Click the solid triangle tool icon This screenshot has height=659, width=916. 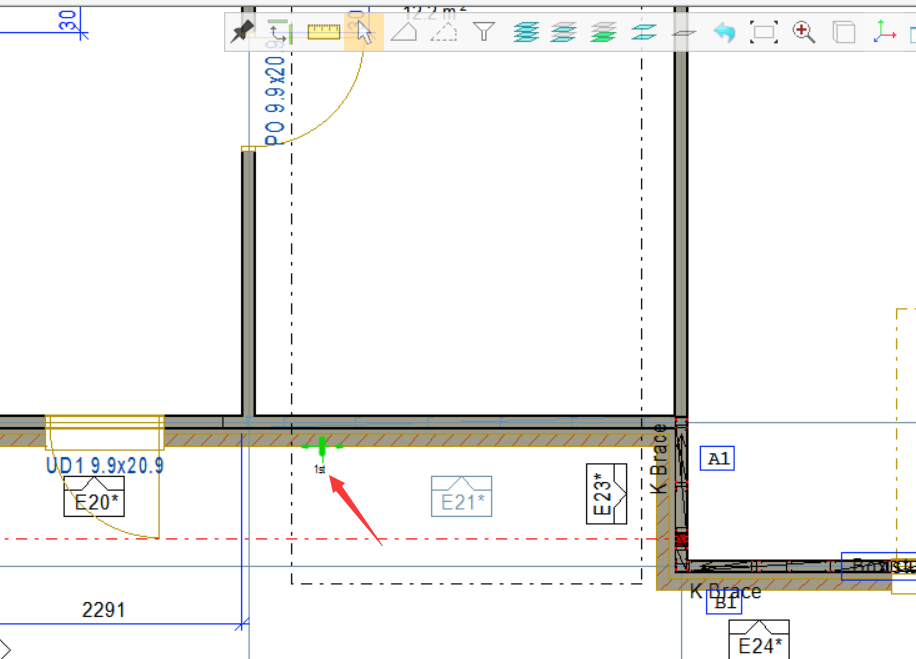(404, 32)
